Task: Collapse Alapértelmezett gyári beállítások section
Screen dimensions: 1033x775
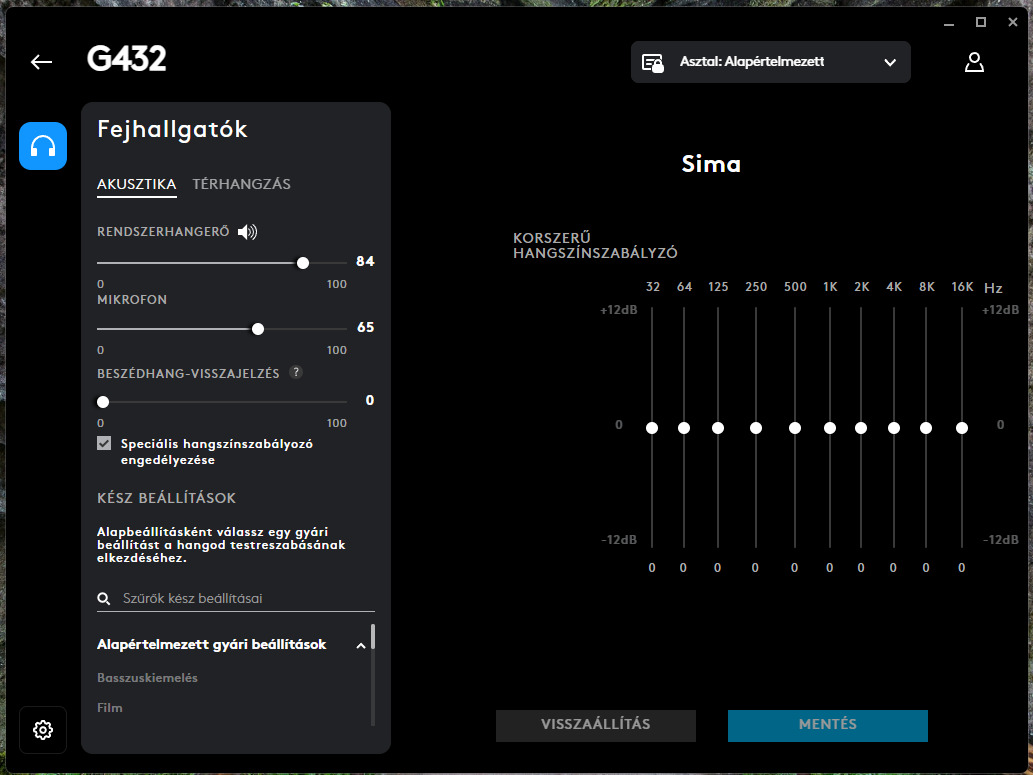Action: pyautogui.click(x=360, y=645)
